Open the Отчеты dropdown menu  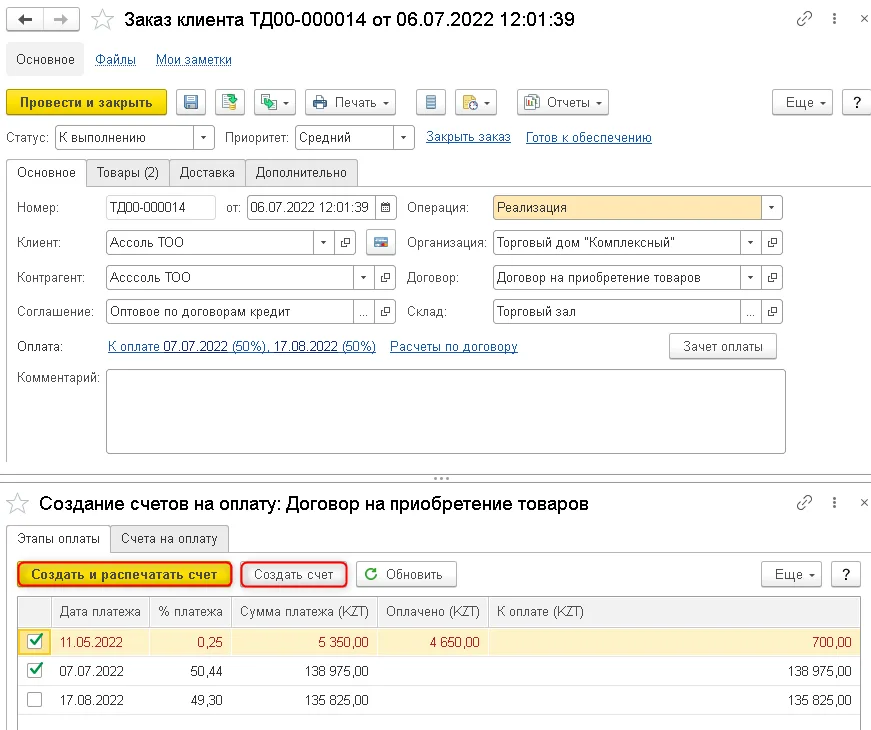[x=563, y=102]
